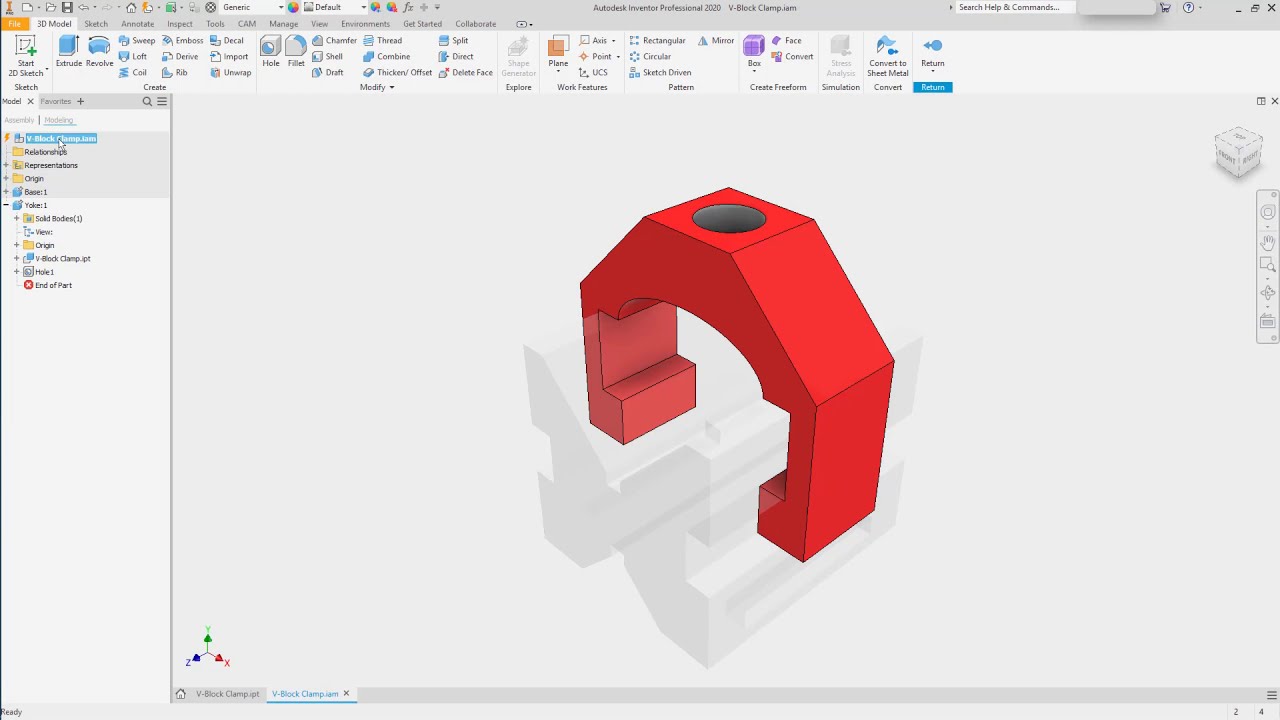
Task: Select the Delete Face tool
Action: pos(466,73)
